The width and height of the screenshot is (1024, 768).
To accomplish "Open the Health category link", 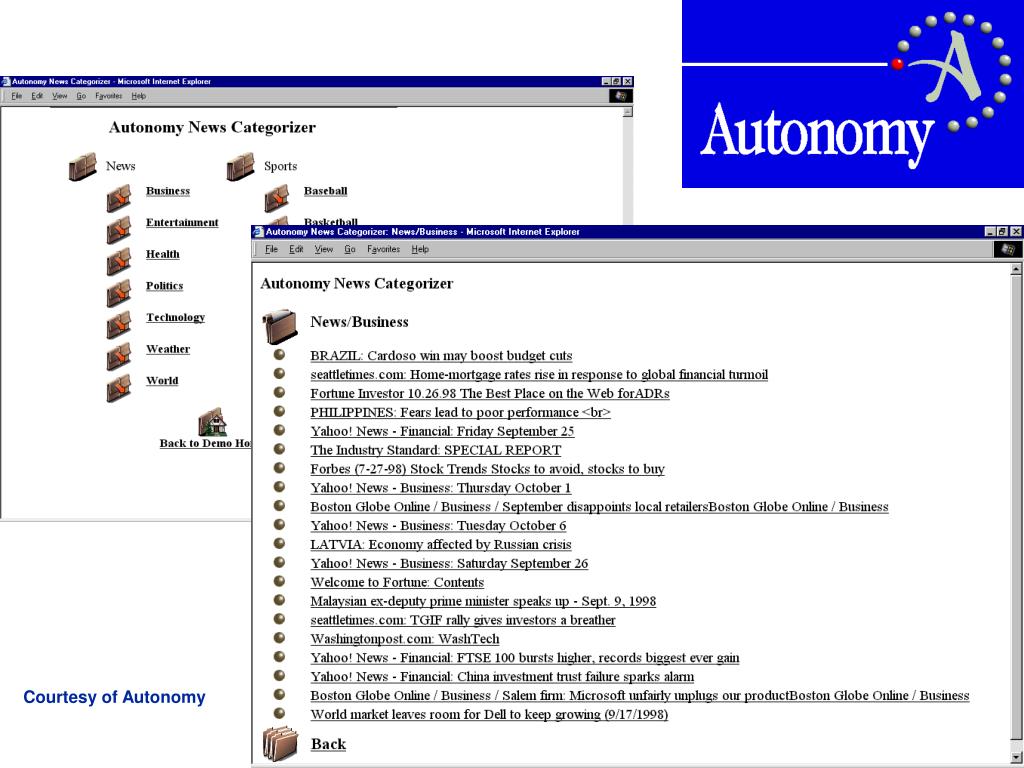I will [x=163, y=254].
